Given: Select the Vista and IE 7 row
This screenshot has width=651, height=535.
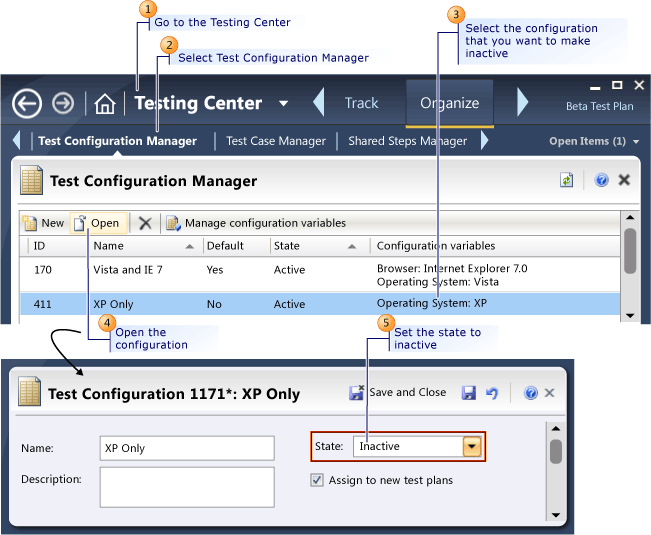Looking at the screenshot, I should click(320, 275).
